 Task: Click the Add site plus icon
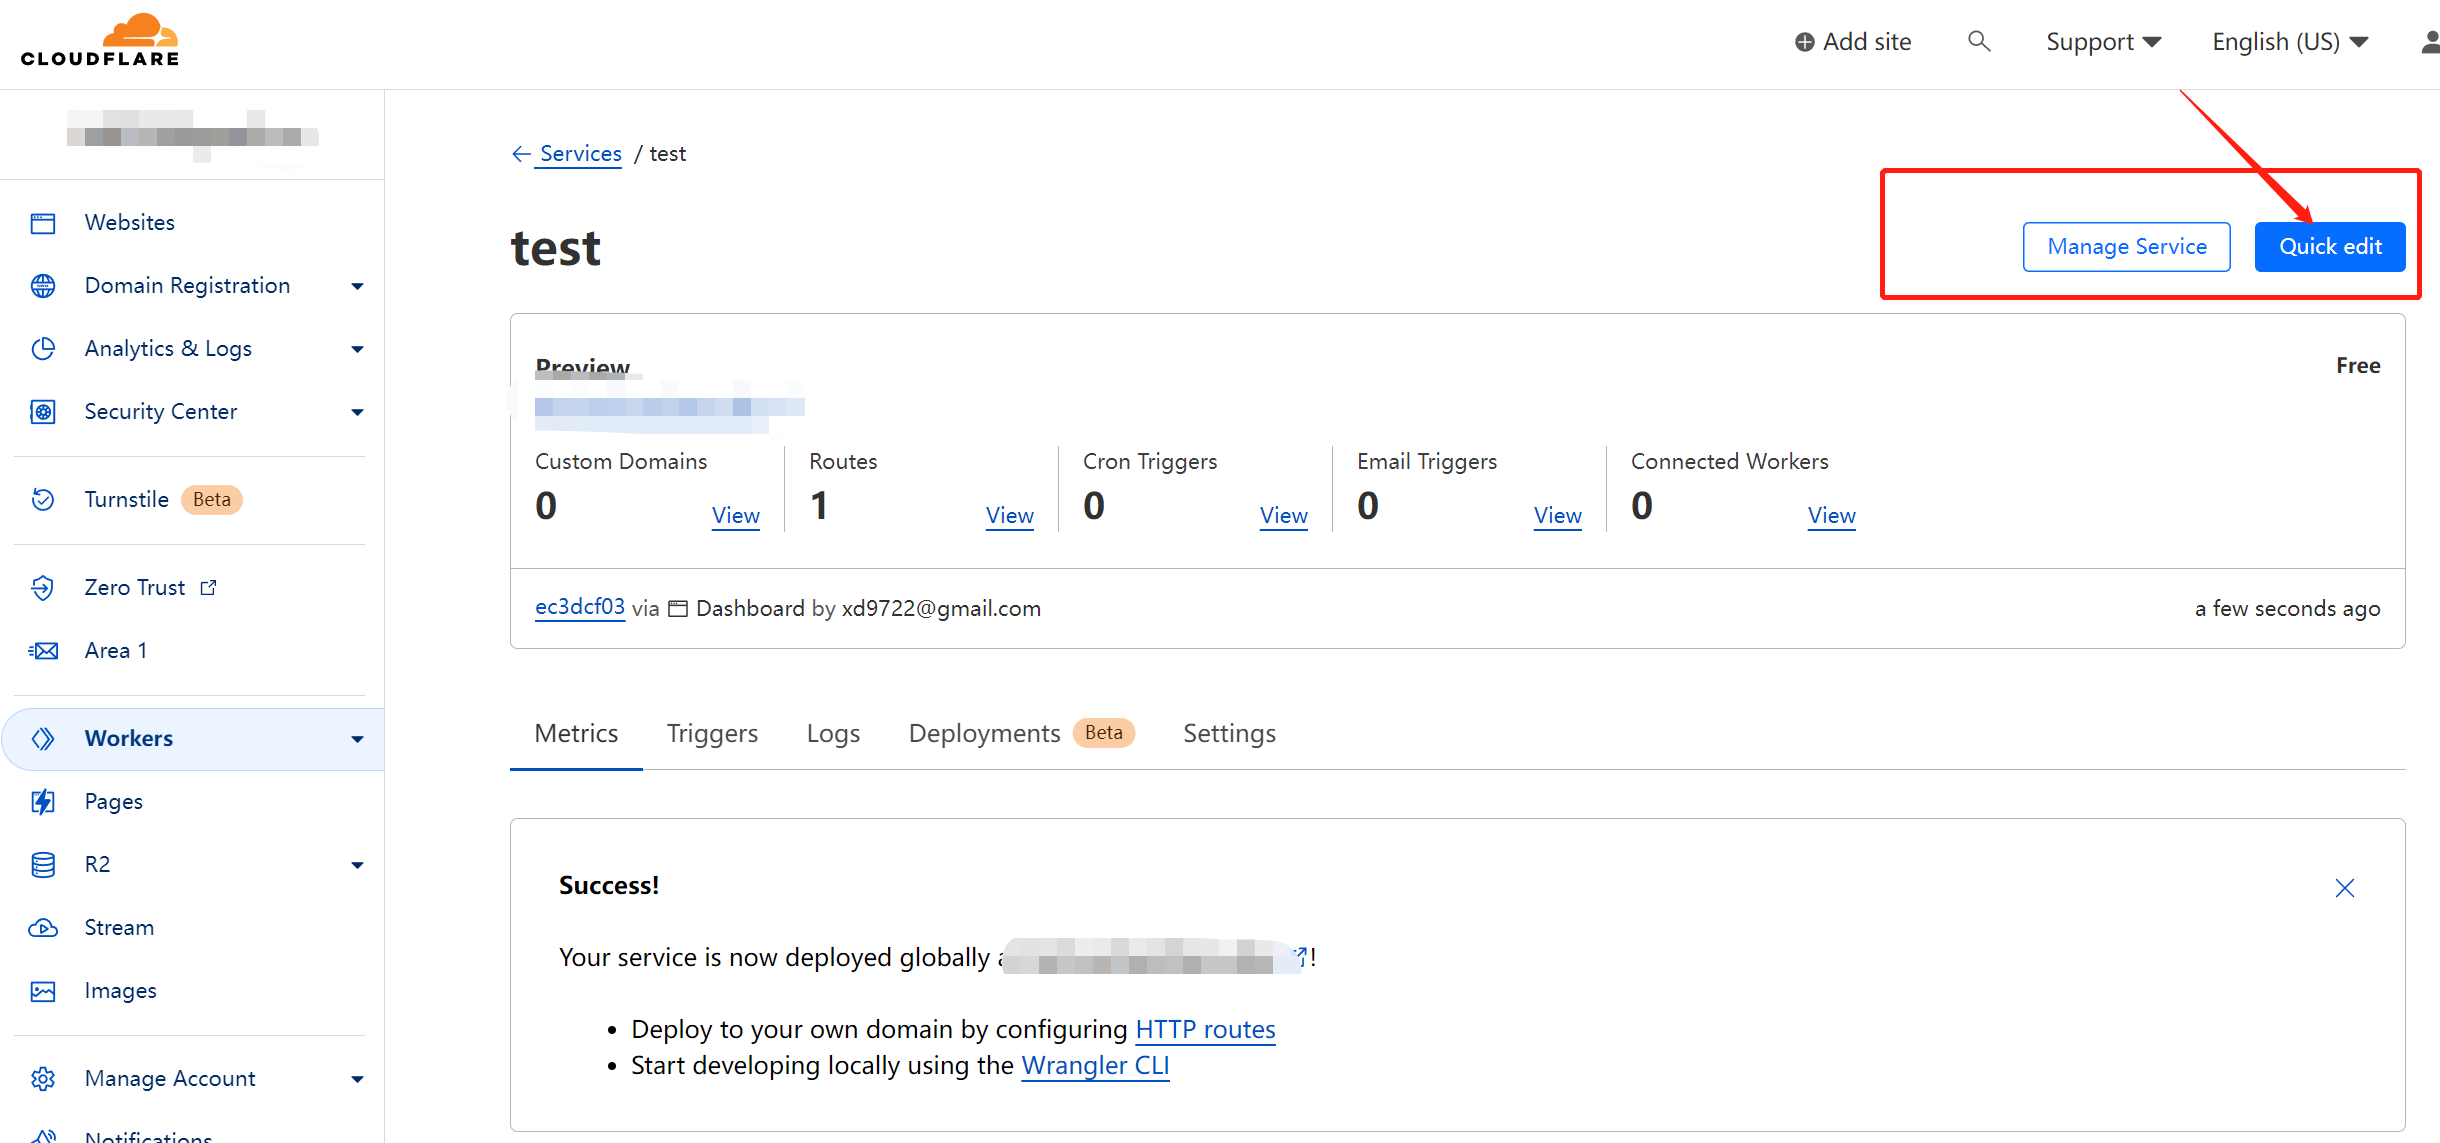[1805, 42]
